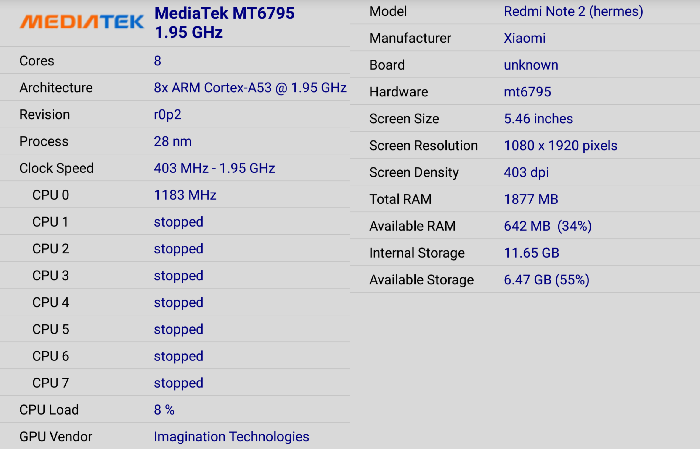Tap the CPU 7 stopped row
The height and width of the screenshot is (449, 700).
[175, 382]
